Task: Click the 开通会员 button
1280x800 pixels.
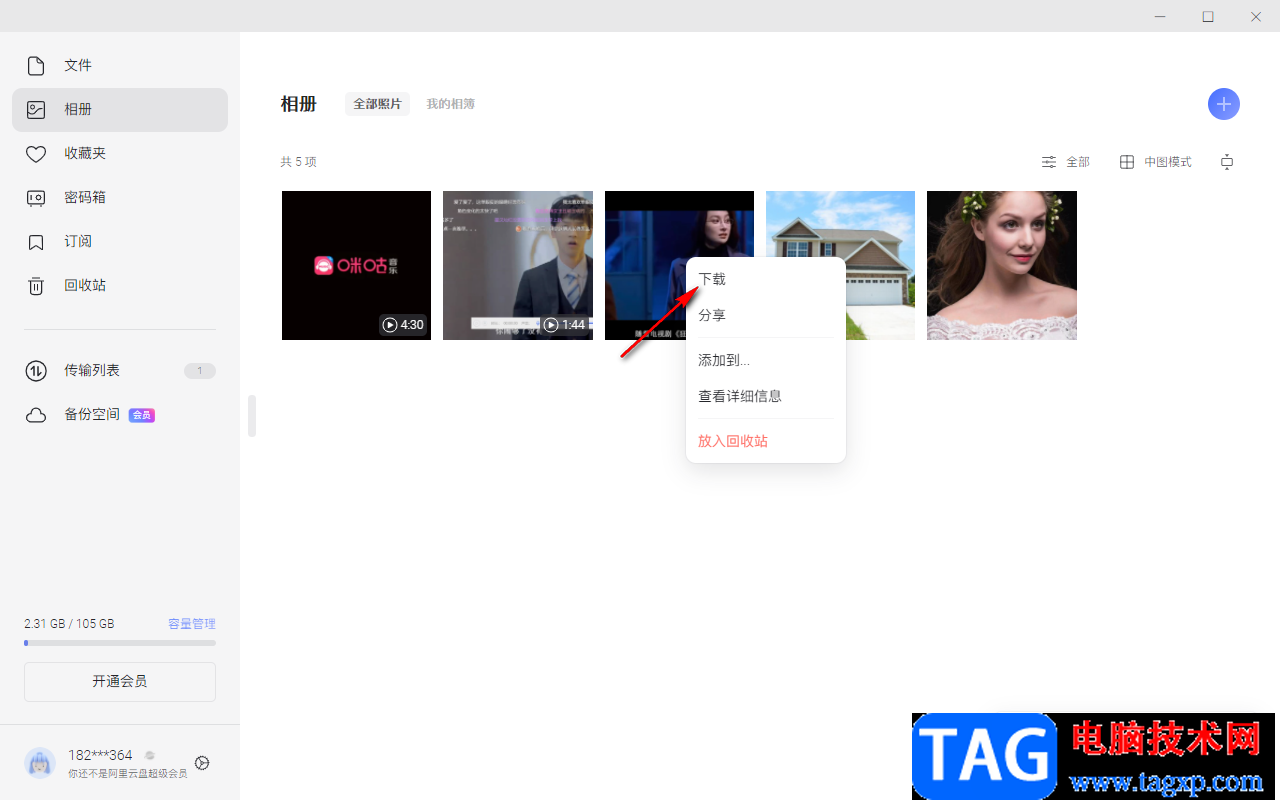Action: pos(120,682)
